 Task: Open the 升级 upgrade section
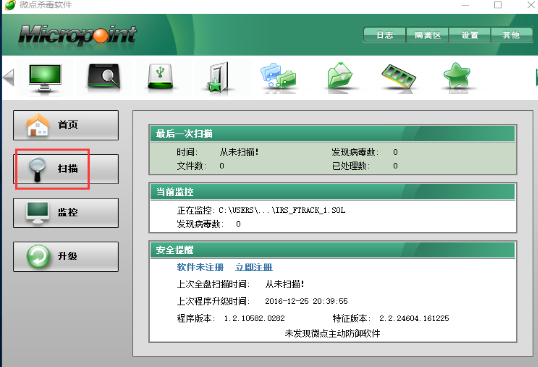(66, 257)
